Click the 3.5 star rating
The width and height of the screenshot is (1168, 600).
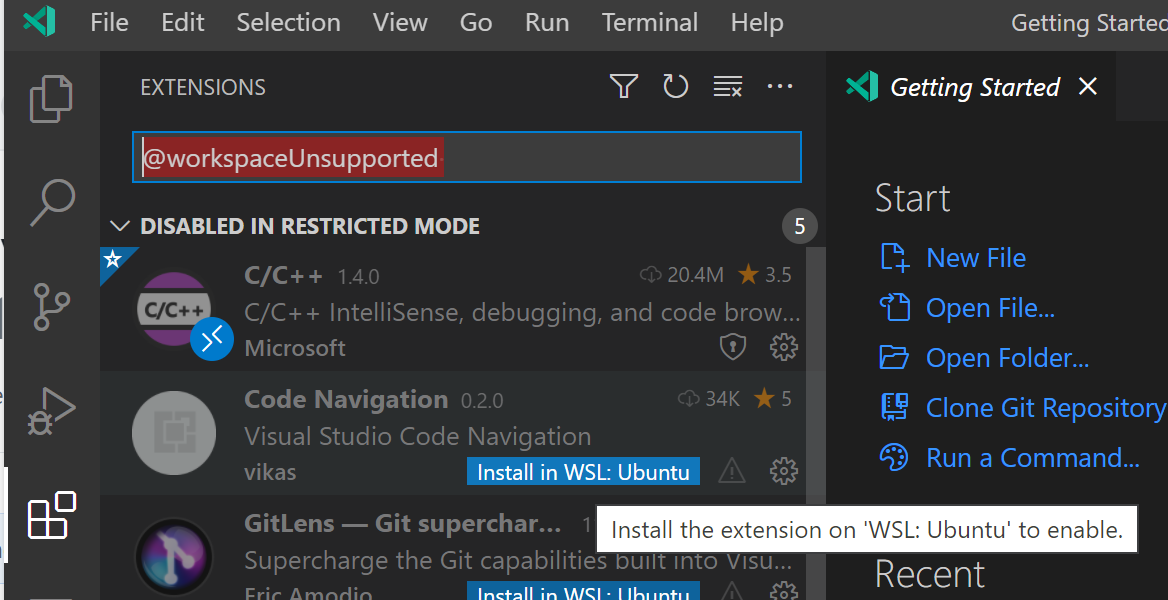tap(765, 275)
